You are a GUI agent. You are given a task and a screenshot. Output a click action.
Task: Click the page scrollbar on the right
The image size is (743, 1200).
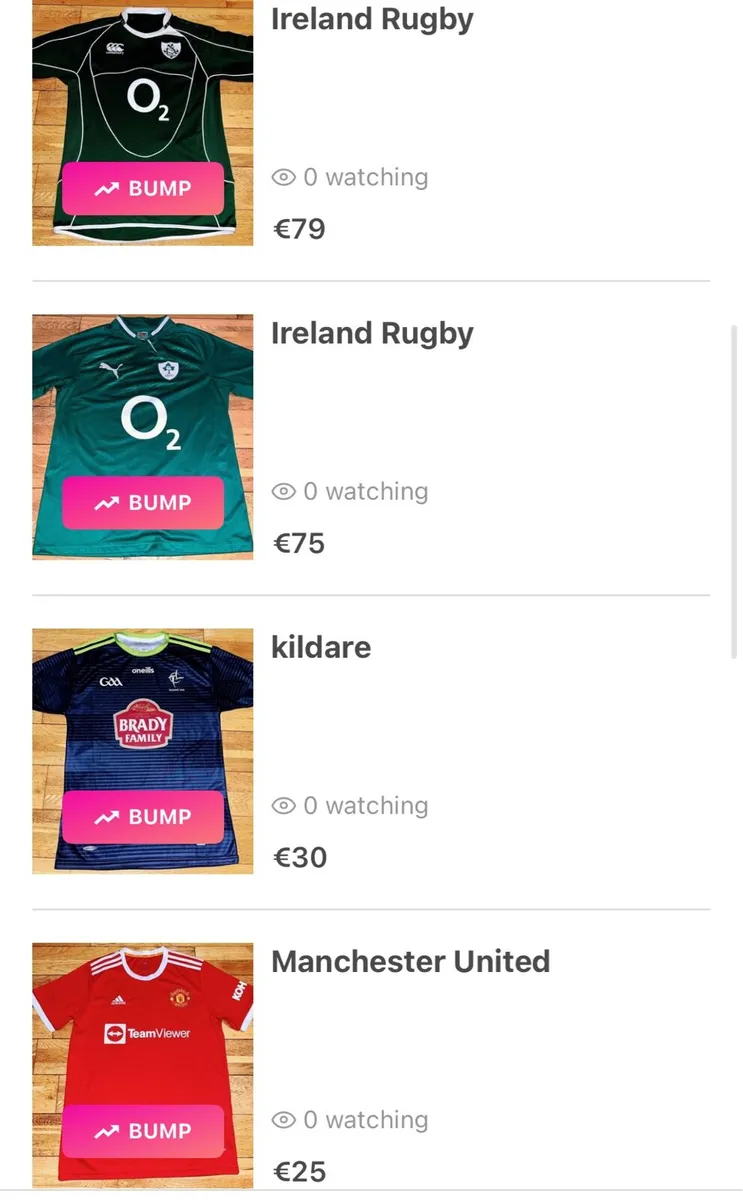(x=735, y=490)
